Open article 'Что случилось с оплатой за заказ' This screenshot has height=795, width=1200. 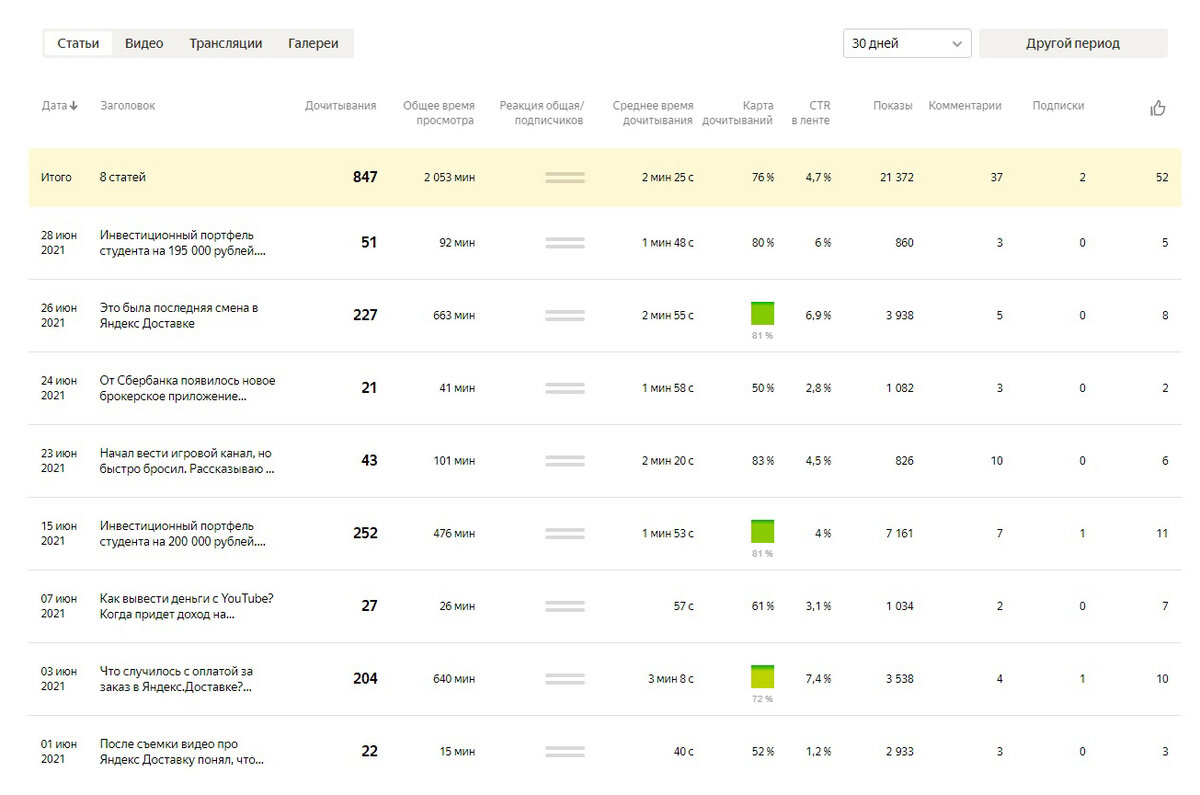176,678
